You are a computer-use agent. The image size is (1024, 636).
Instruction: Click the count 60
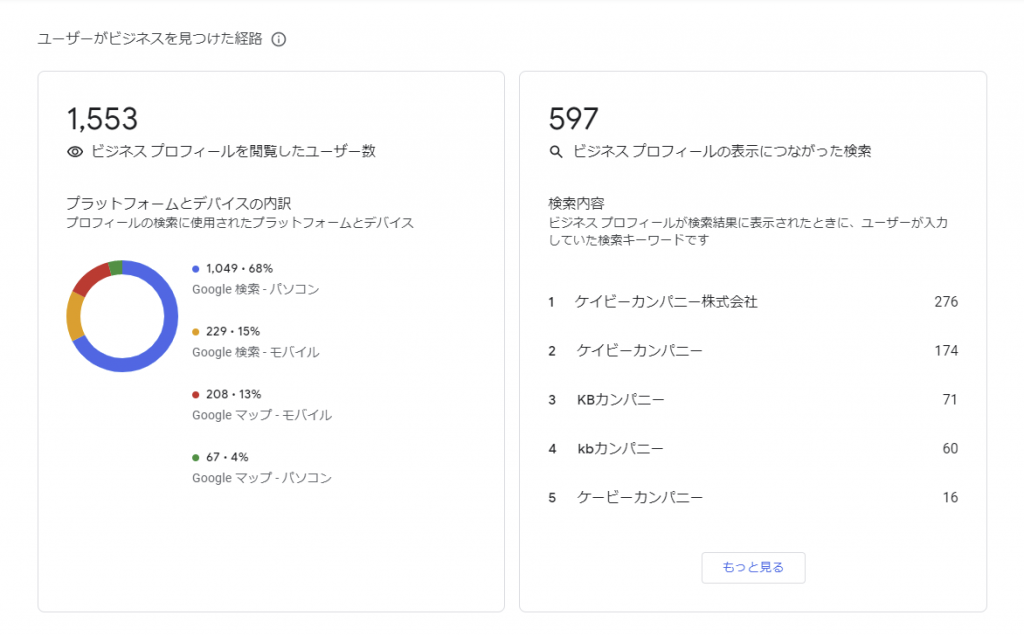click(950, 449)
